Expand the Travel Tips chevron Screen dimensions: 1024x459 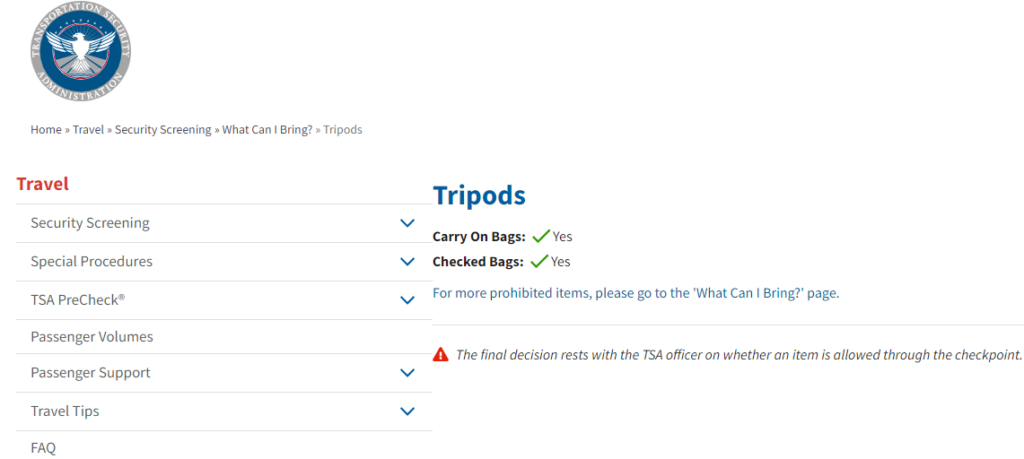click(x=407, y=411)
